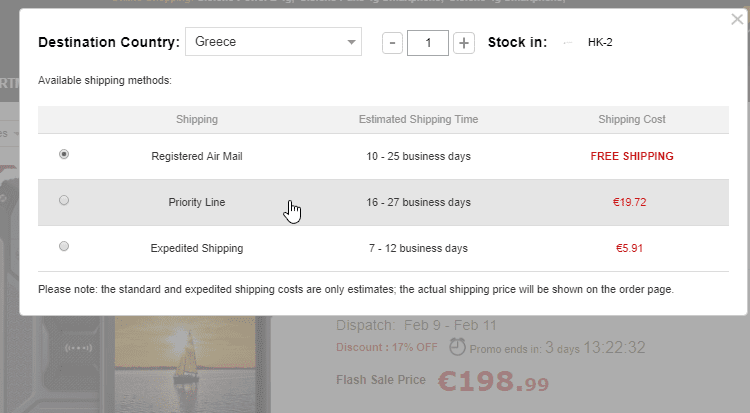
Task: Click the Estimated Shipping Time column header
Action: pyautogui.click(x=418, y=119)
